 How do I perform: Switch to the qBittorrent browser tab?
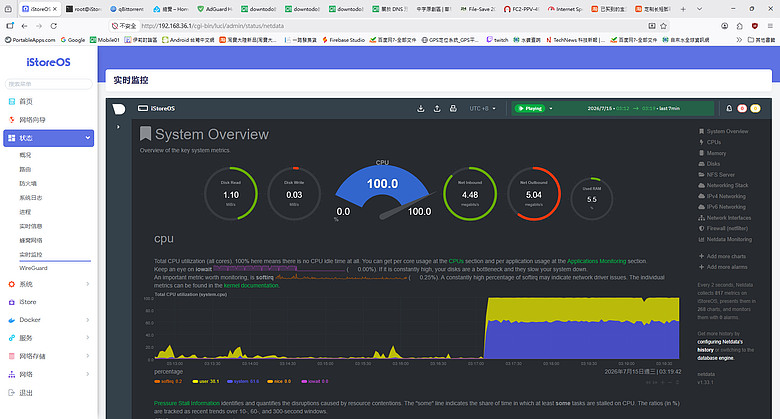tap(127, 9)
